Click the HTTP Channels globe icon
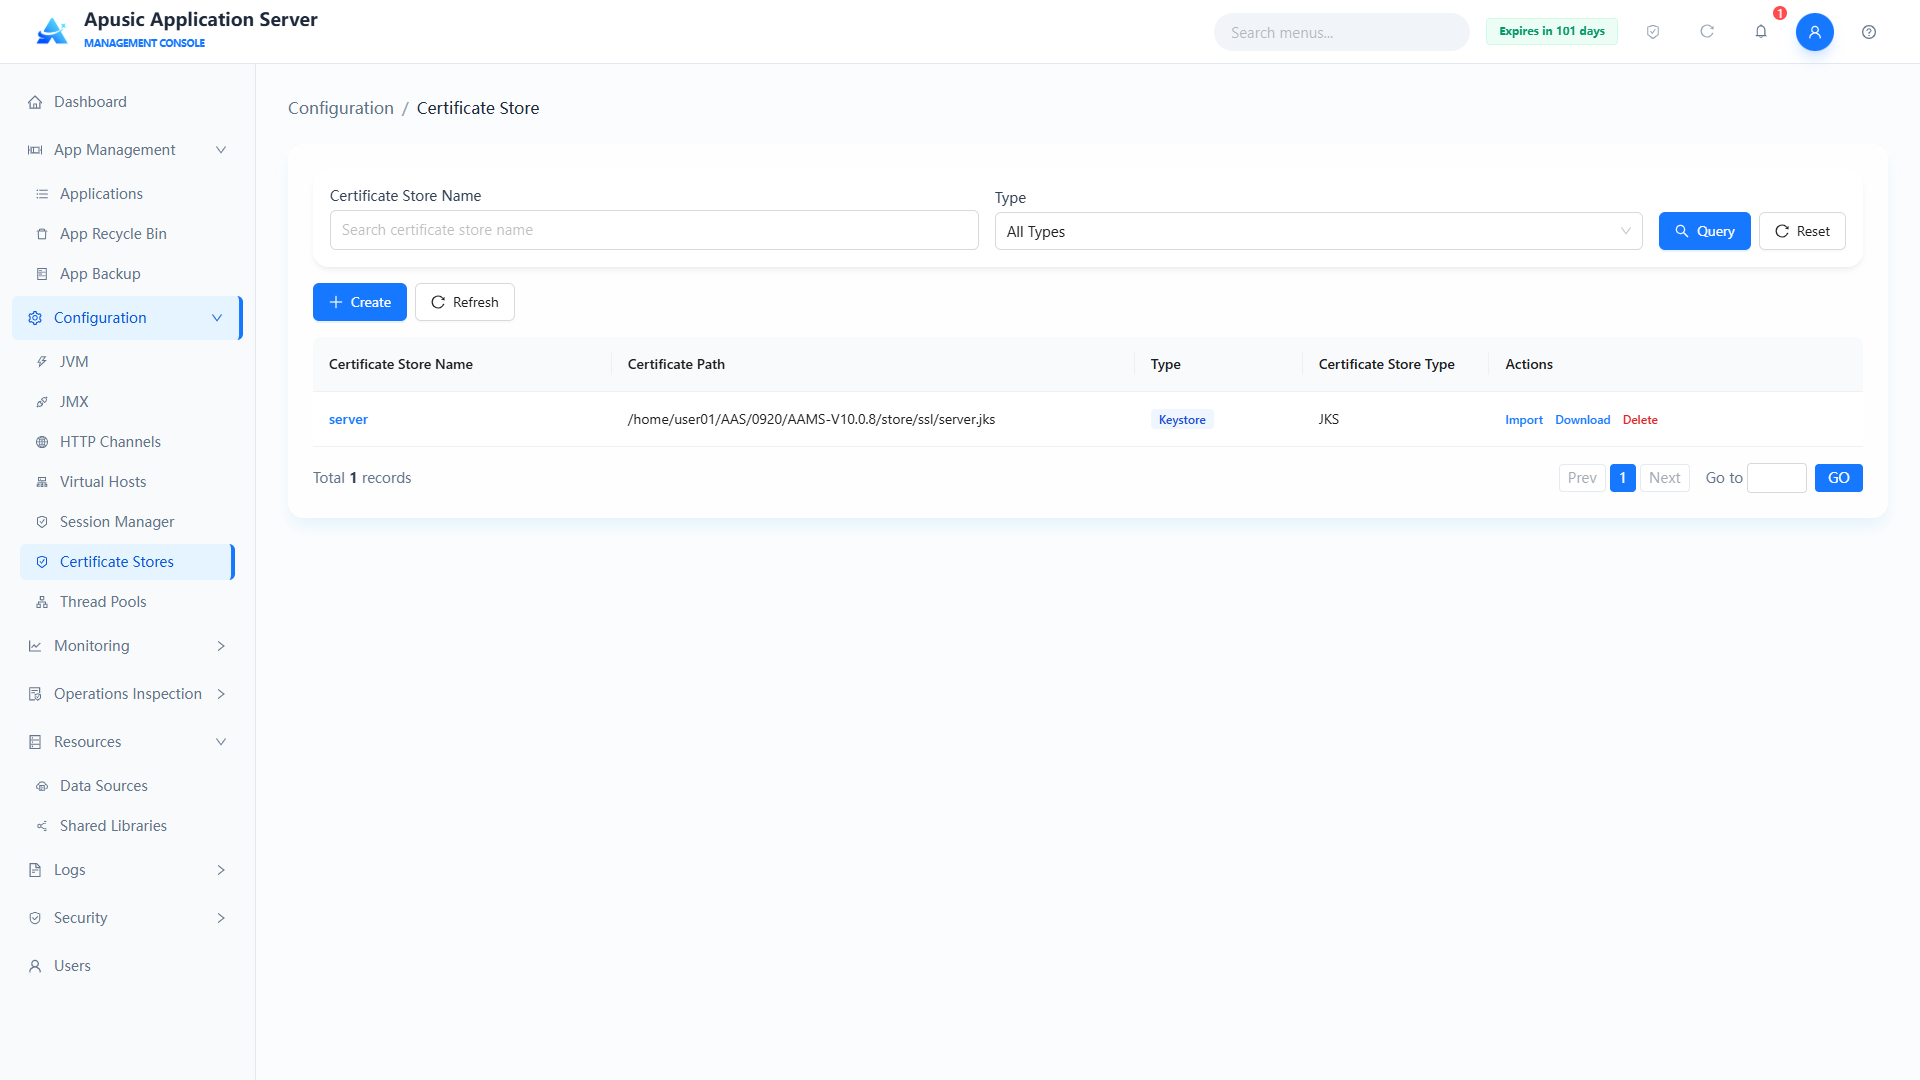Image resolution: width=1920 pixels, height=1080 pixels. (x=42, y=442)
